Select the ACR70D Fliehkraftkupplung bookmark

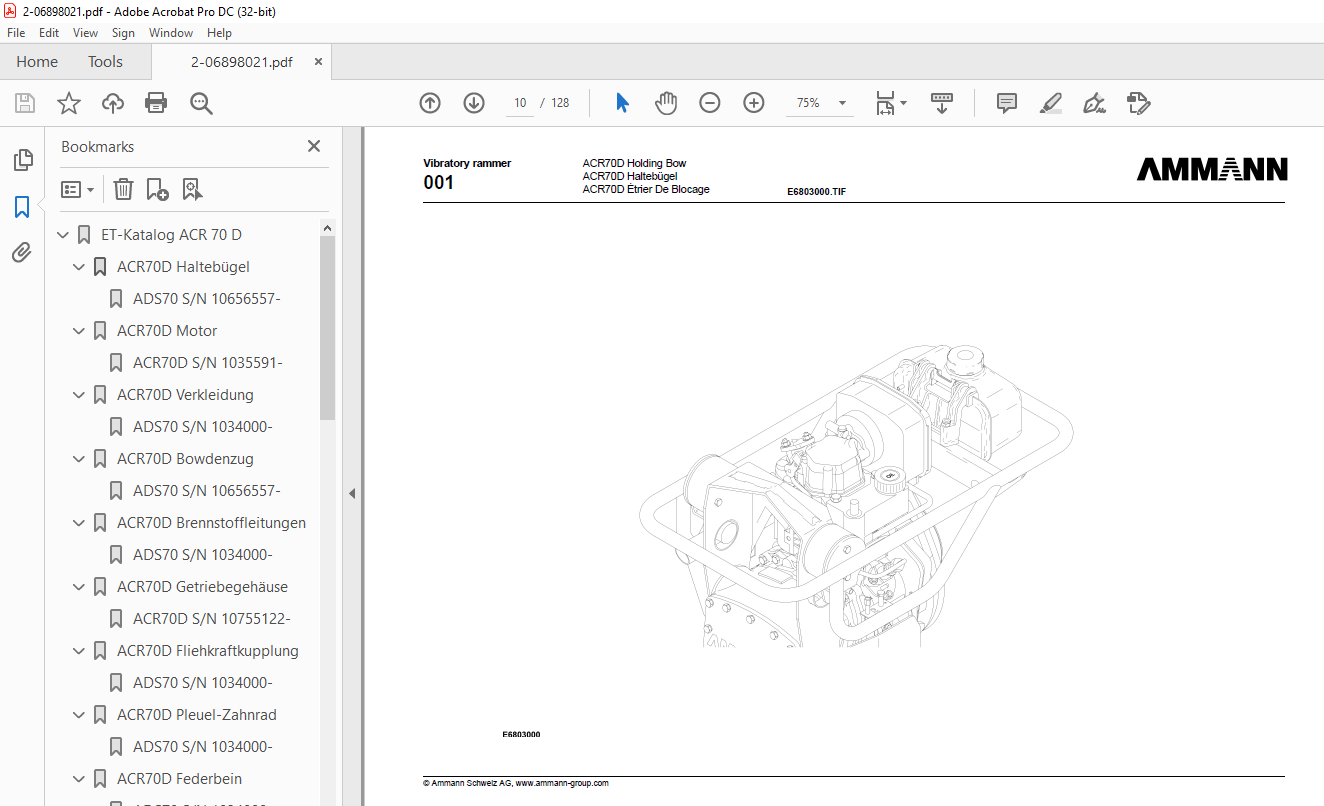point(208,651)
